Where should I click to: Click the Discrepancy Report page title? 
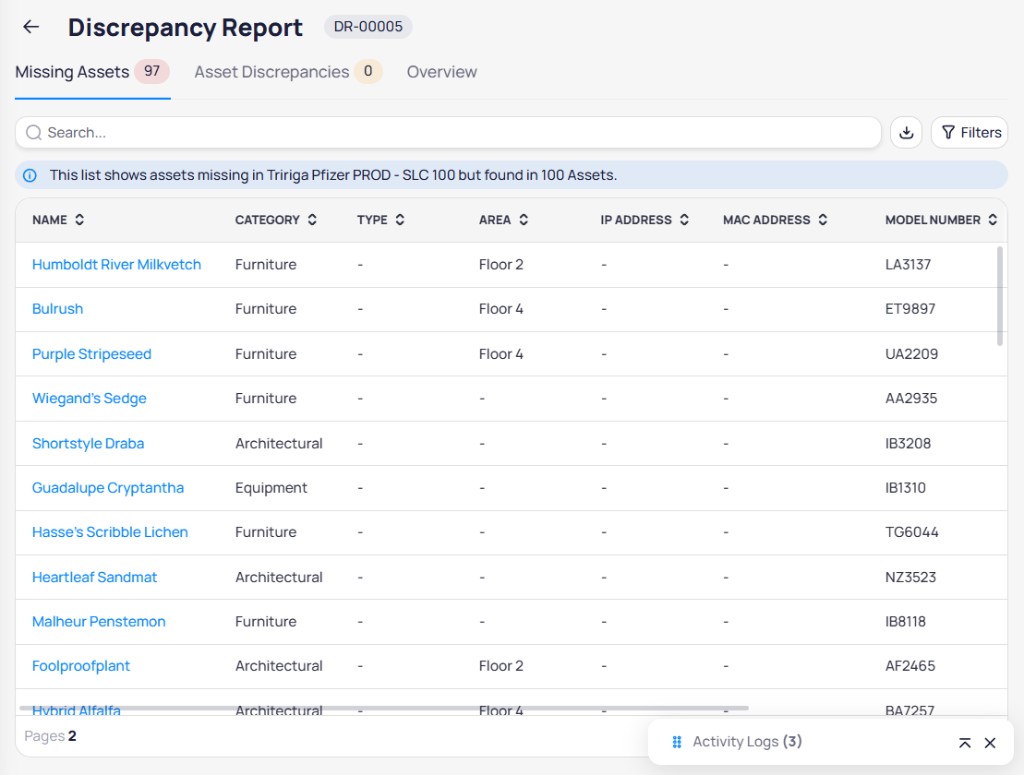point(185,27)
